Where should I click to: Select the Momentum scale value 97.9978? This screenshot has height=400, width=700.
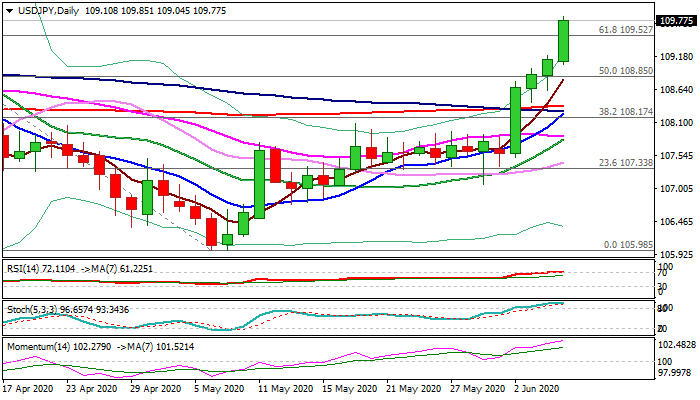tap(675, 373)
